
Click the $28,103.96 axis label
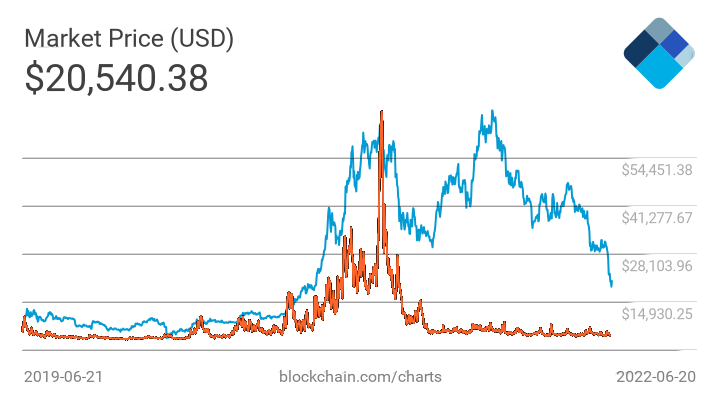(656, 266)
